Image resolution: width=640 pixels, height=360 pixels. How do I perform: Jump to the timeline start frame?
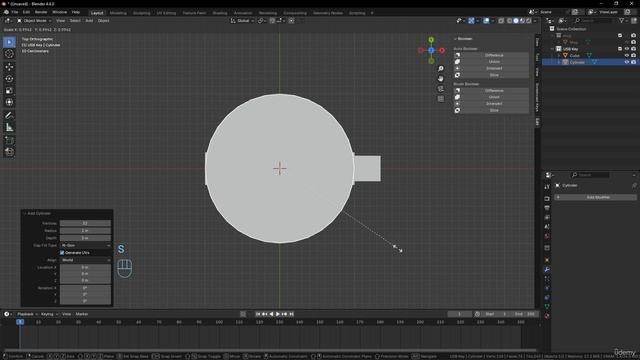pyautogui.click(x=258, y=314)
